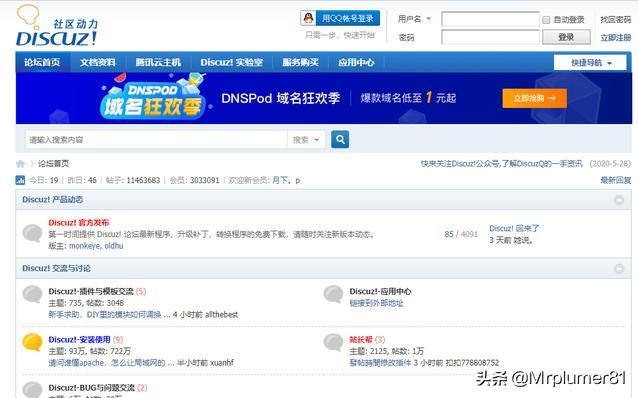
Task: Open moderator oldhu profile
Action: coord(114,246)
